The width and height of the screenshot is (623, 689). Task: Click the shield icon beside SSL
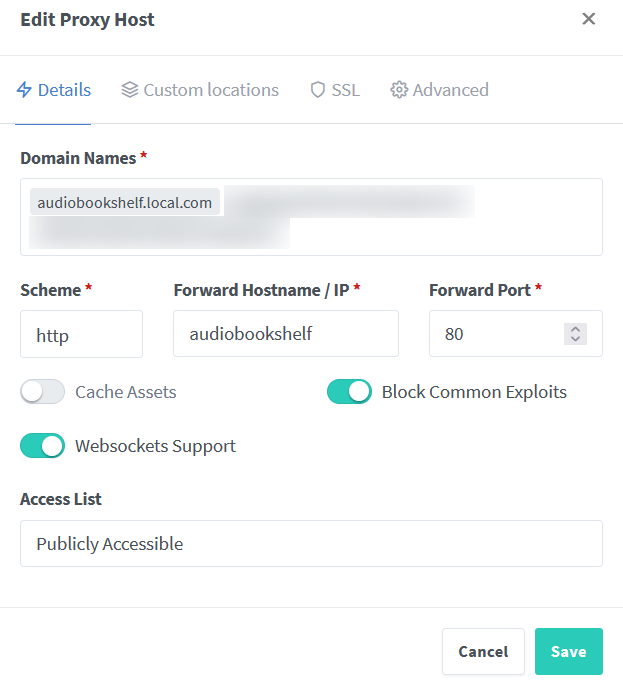[x=318, y=90]
